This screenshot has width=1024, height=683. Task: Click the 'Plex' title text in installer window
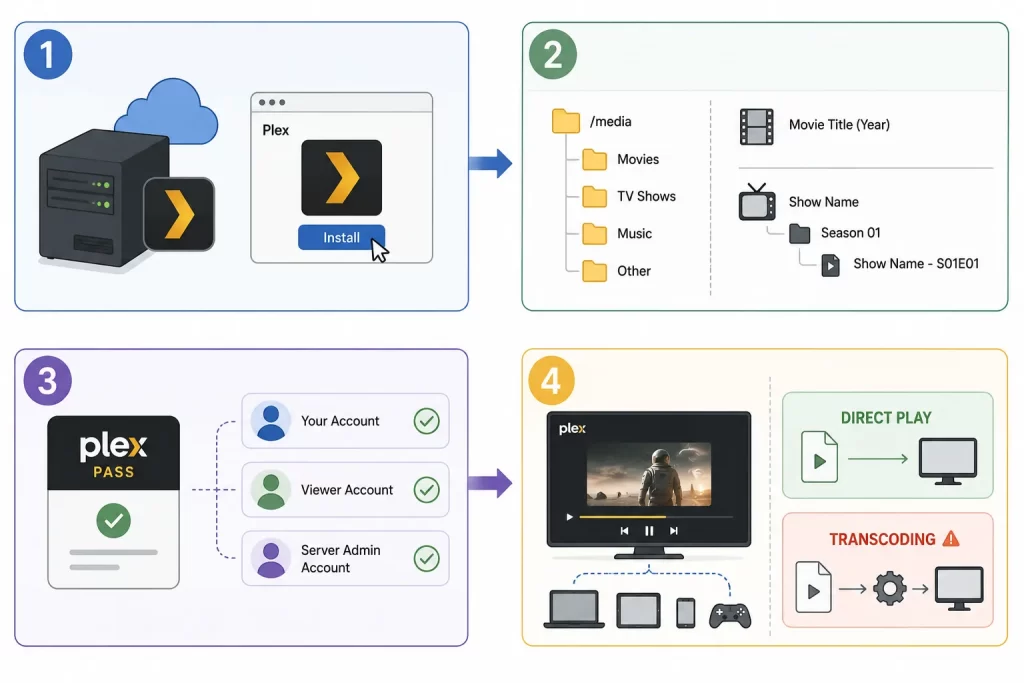pos(276,130)
